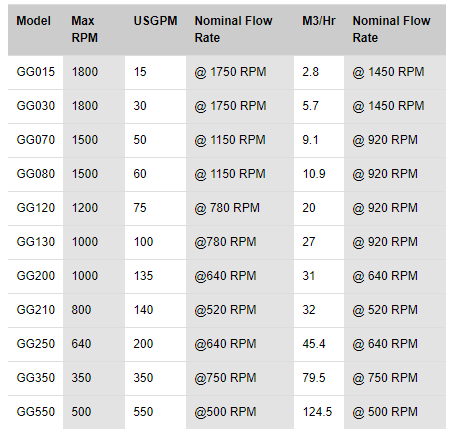Screen dimensions: 455x438
Task: Click the GG210 model name
Action: tap(36, 310)
